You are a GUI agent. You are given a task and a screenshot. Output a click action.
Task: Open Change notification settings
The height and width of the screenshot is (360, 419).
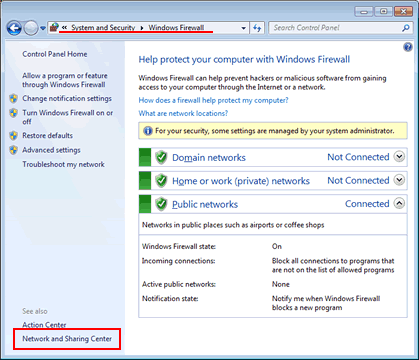click(x=67, y=99)
